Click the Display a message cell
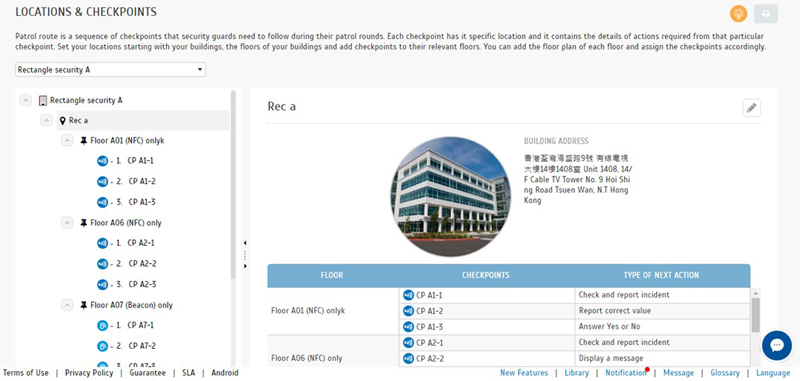The height and width of the screenshot is (381, 800). [662, 358]
